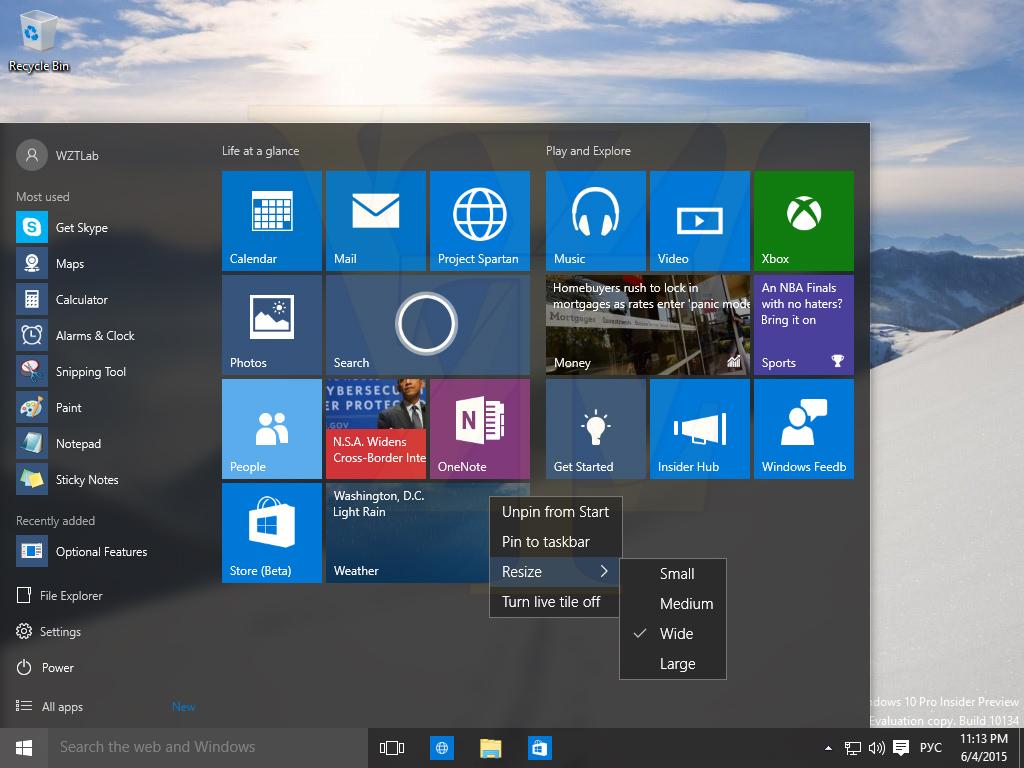Open File Explorer from the taskbar
Image resolution: width=1024 pixels, height=768 pixels.
490,748
